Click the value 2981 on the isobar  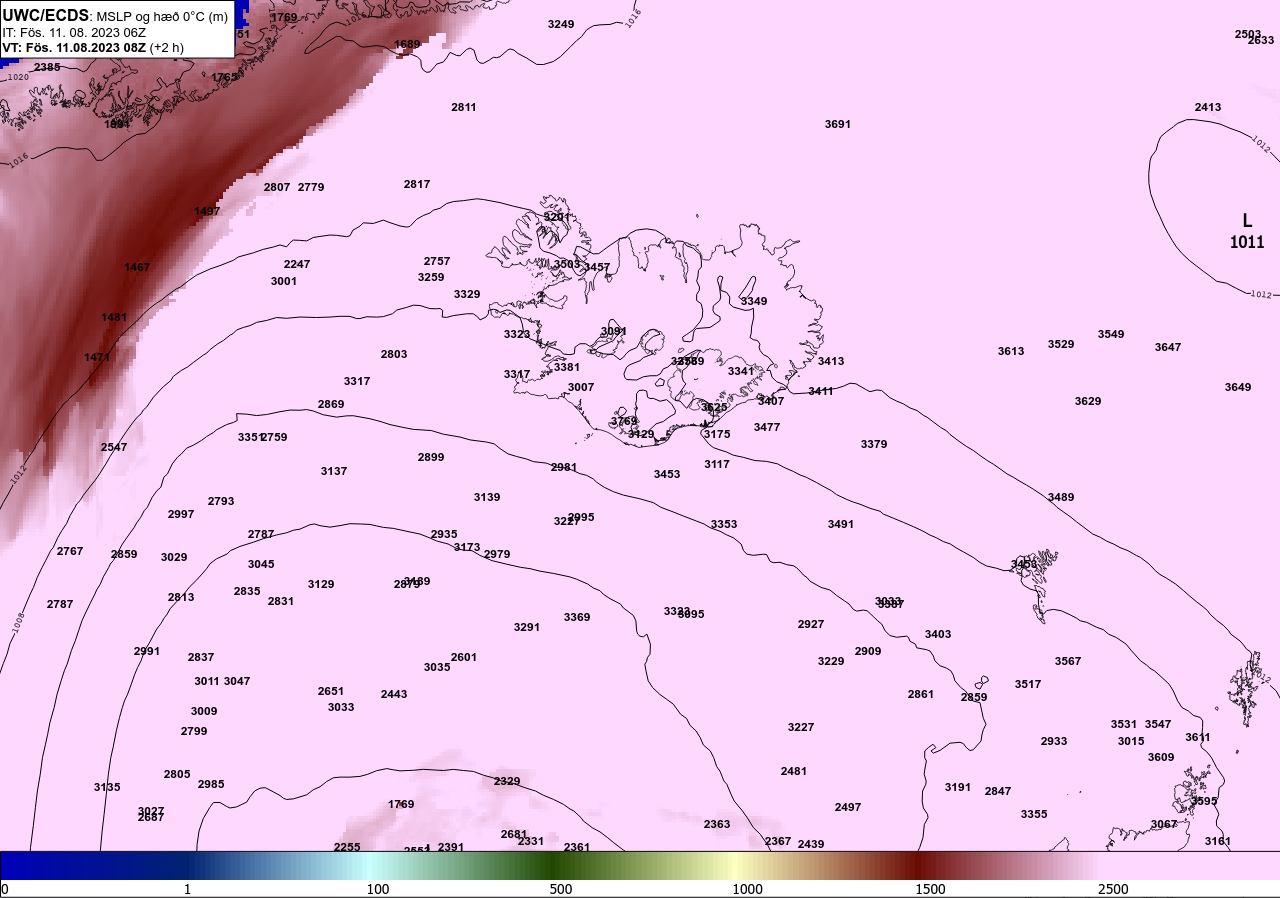564,467
